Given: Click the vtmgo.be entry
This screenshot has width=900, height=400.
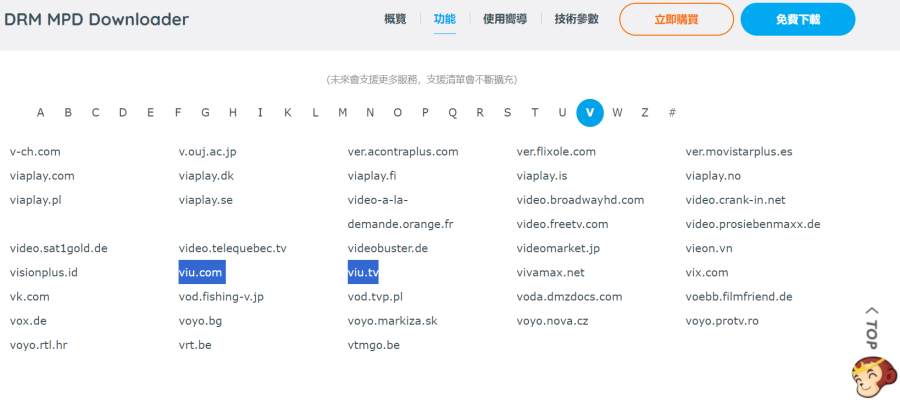Looking at the screenshot, I should (374, 345).
